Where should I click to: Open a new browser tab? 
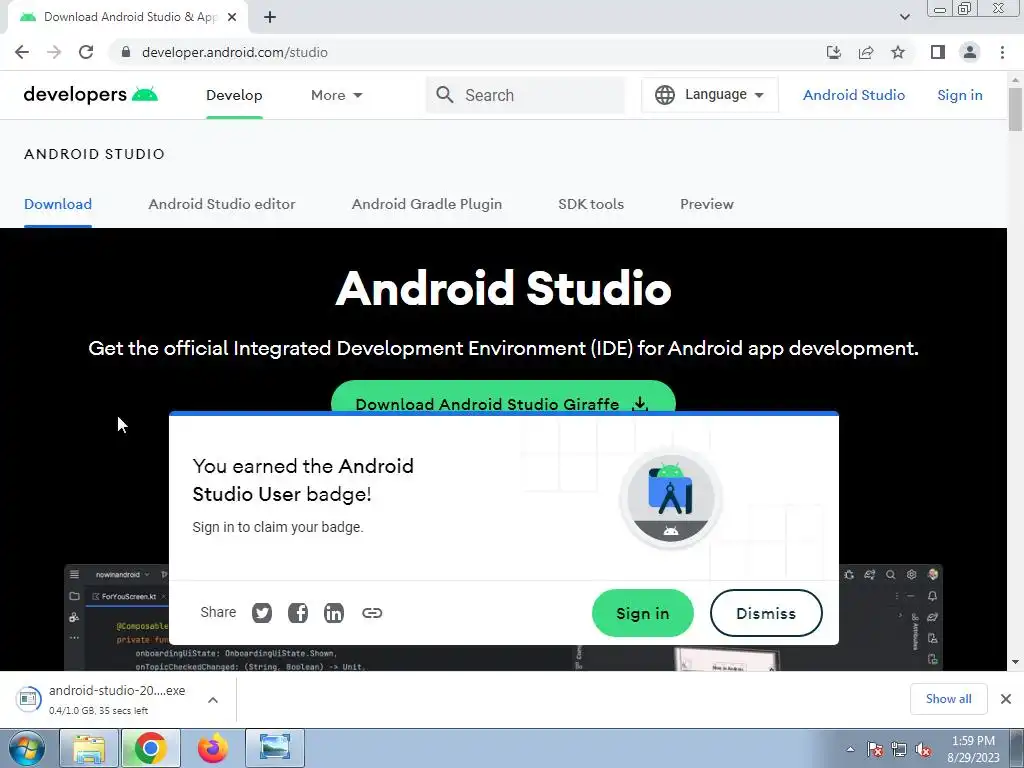click(270, 17)
